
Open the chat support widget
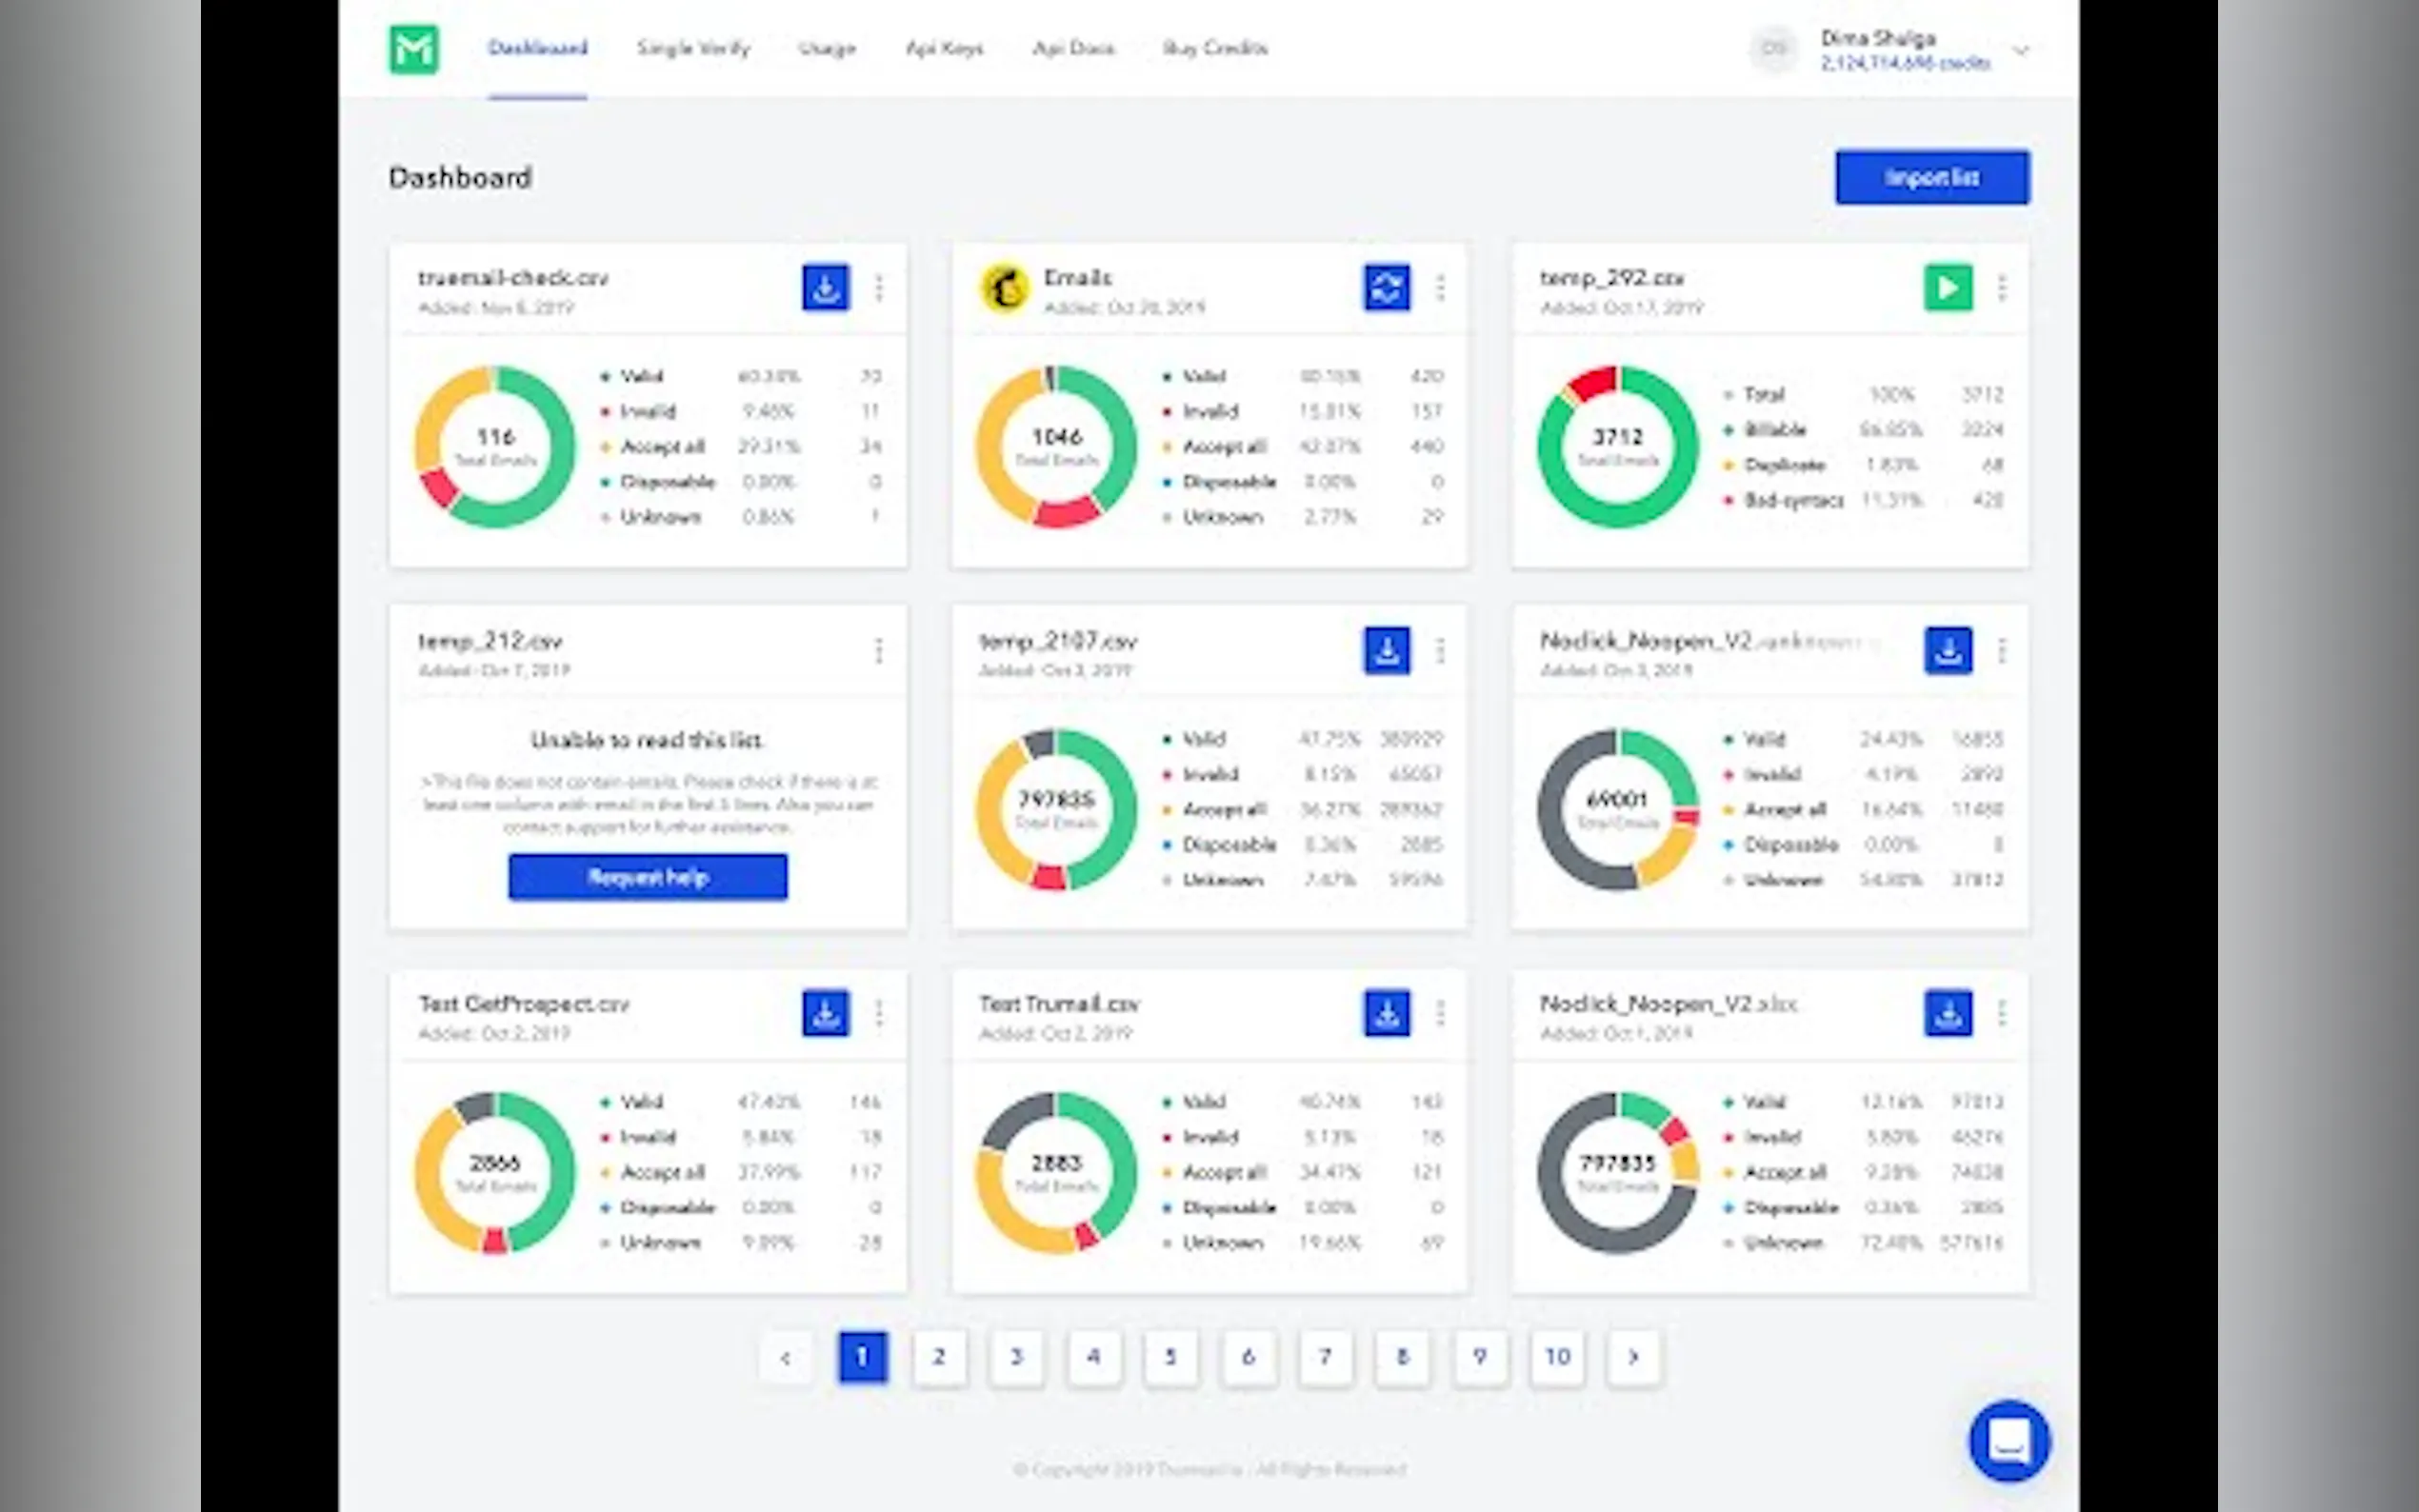point(2009,1440)
